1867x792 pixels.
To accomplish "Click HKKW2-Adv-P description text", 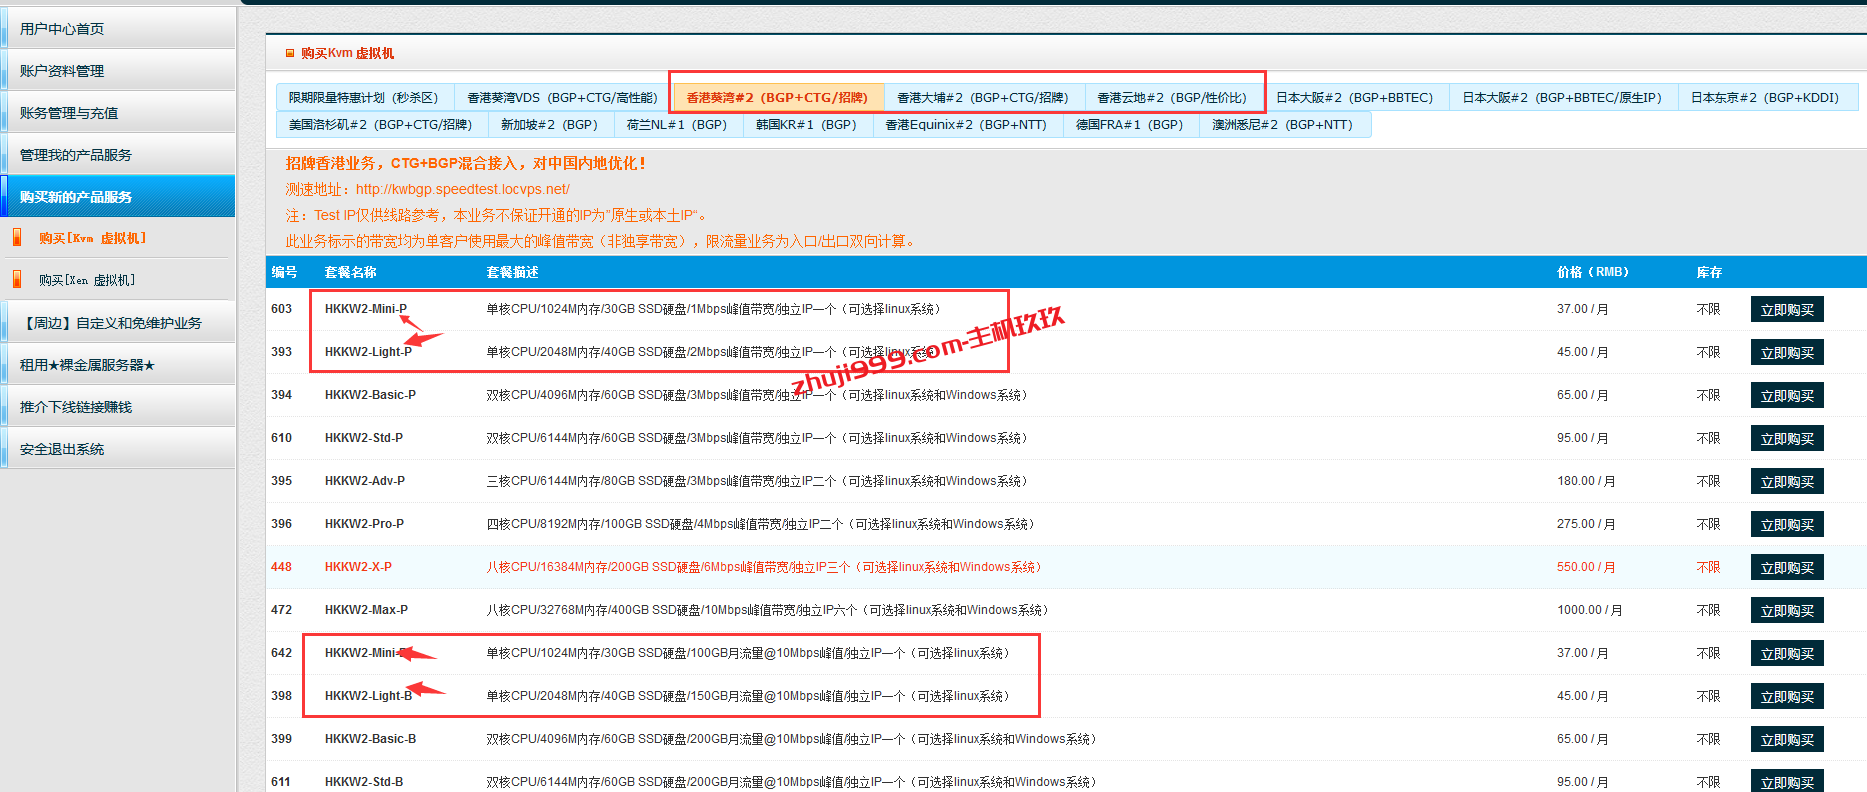I will click(x=757, y=481).
